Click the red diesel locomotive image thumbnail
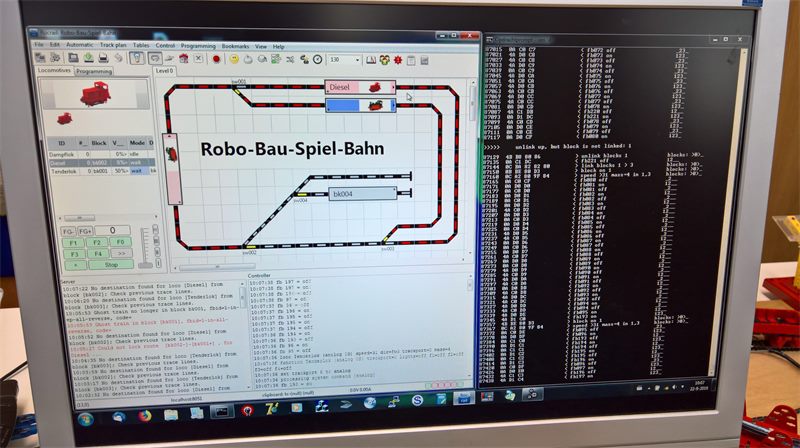Image resolution: width=800 pixels, height=448 pixels. click(95, 94)
